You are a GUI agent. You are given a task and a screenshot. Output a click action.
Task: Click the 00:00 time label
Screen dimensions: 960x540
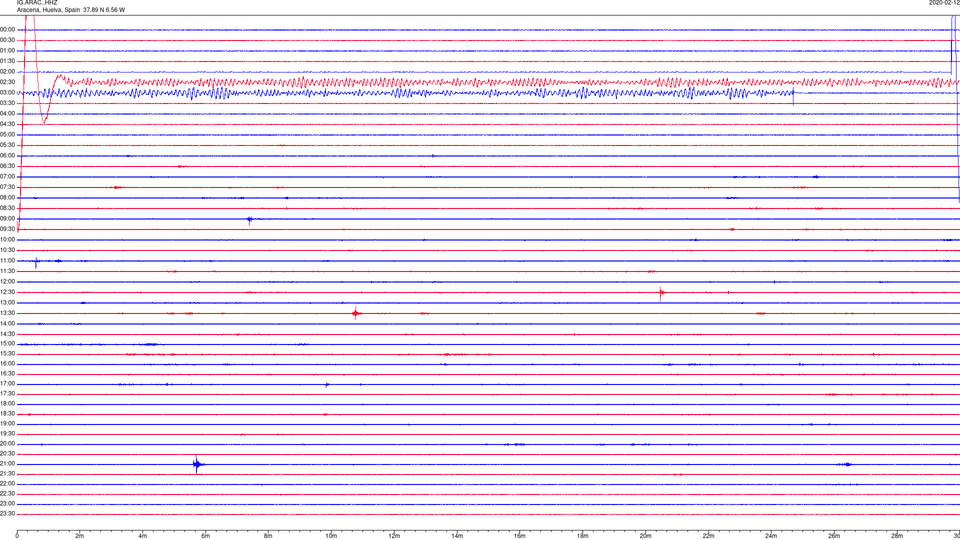pos(7,29)
